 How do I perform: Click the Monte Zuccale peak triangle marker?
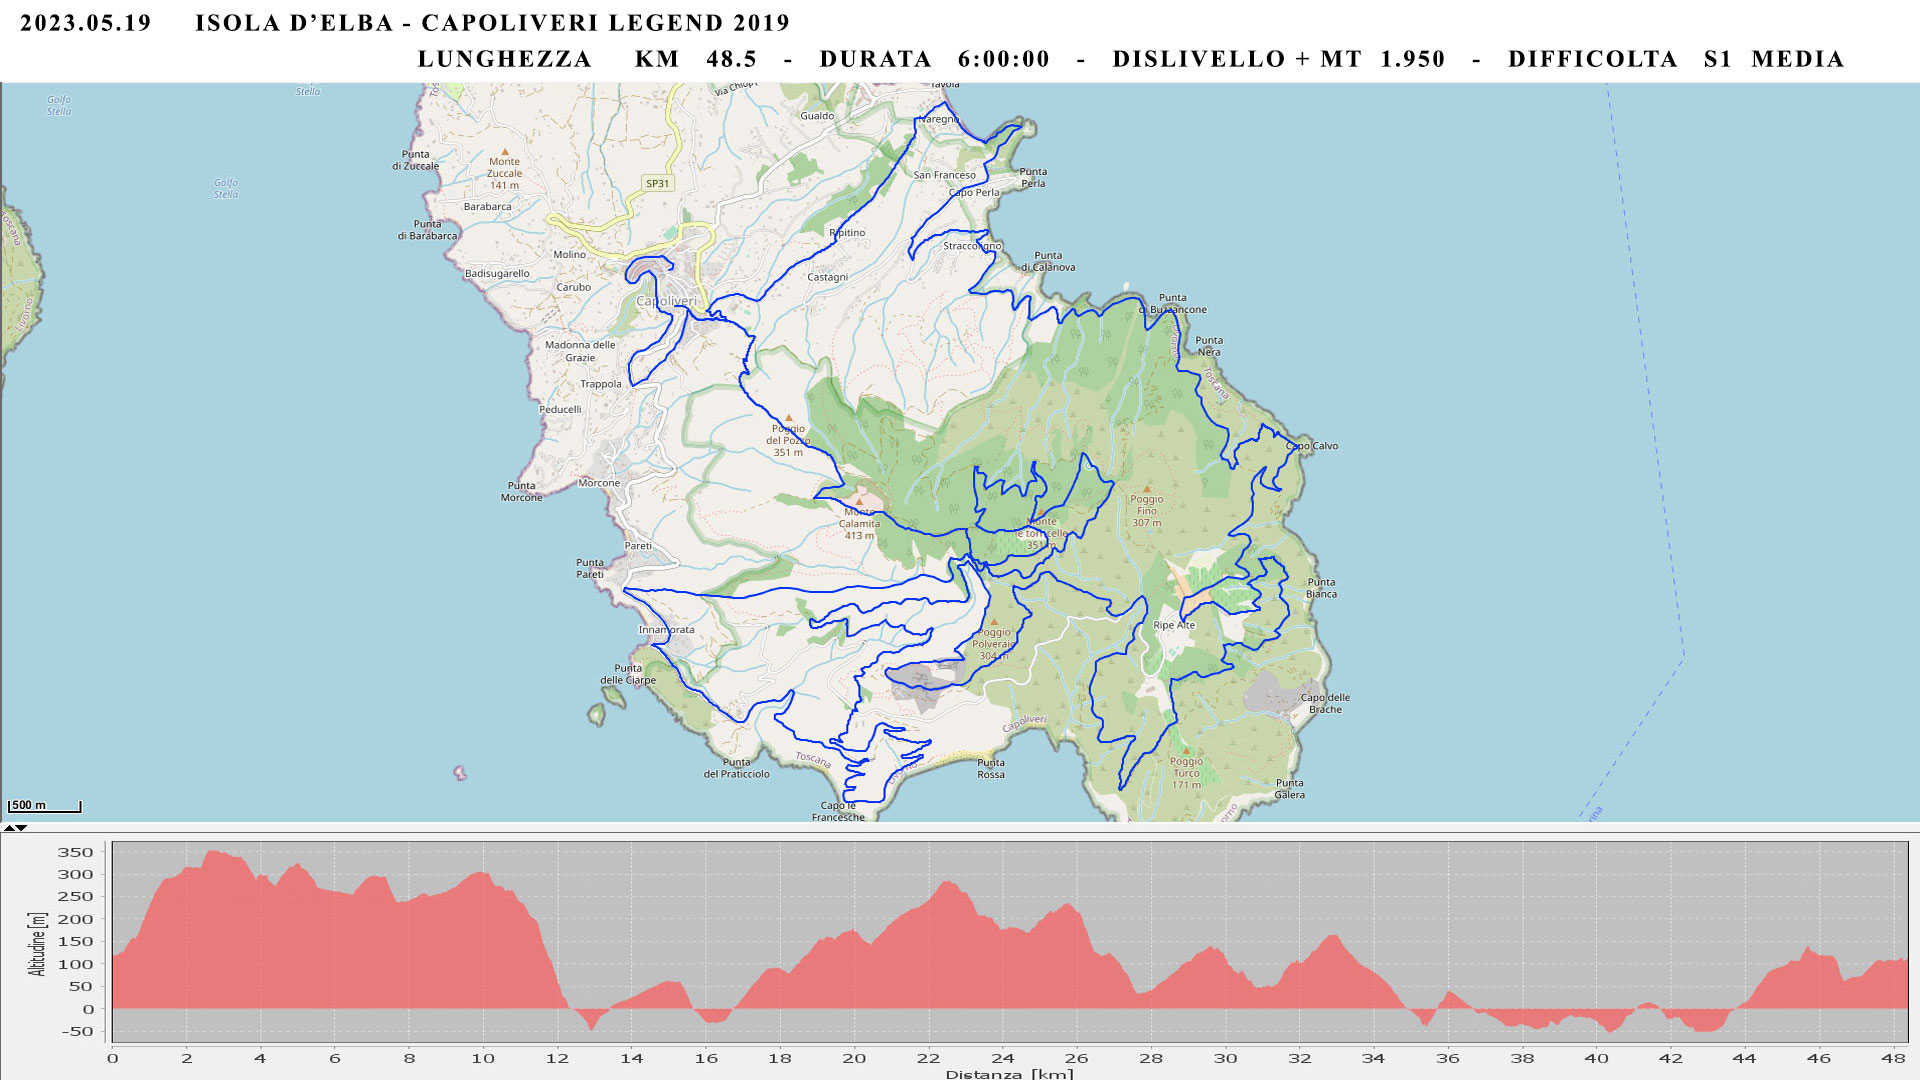point(504,151)
